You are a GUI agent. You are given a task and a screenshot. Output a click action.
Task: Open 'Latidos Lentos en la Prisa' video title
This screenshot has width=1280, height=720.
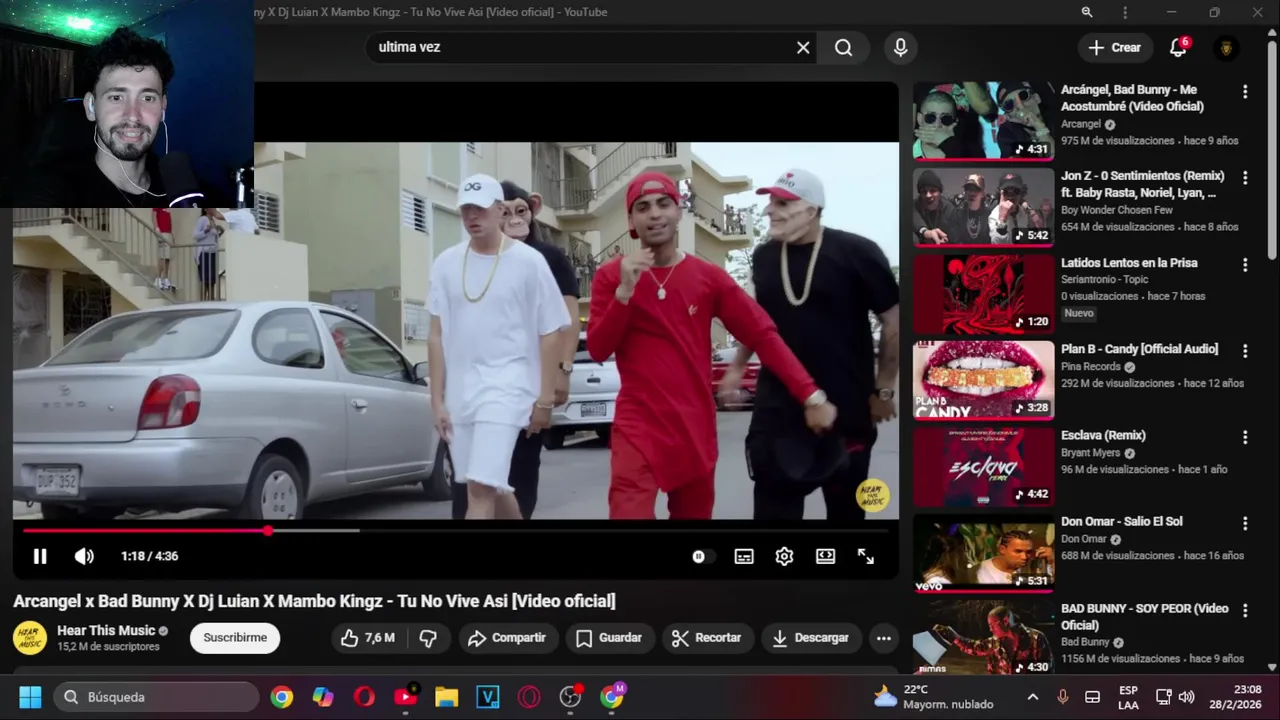click(x=1129, y=263)
